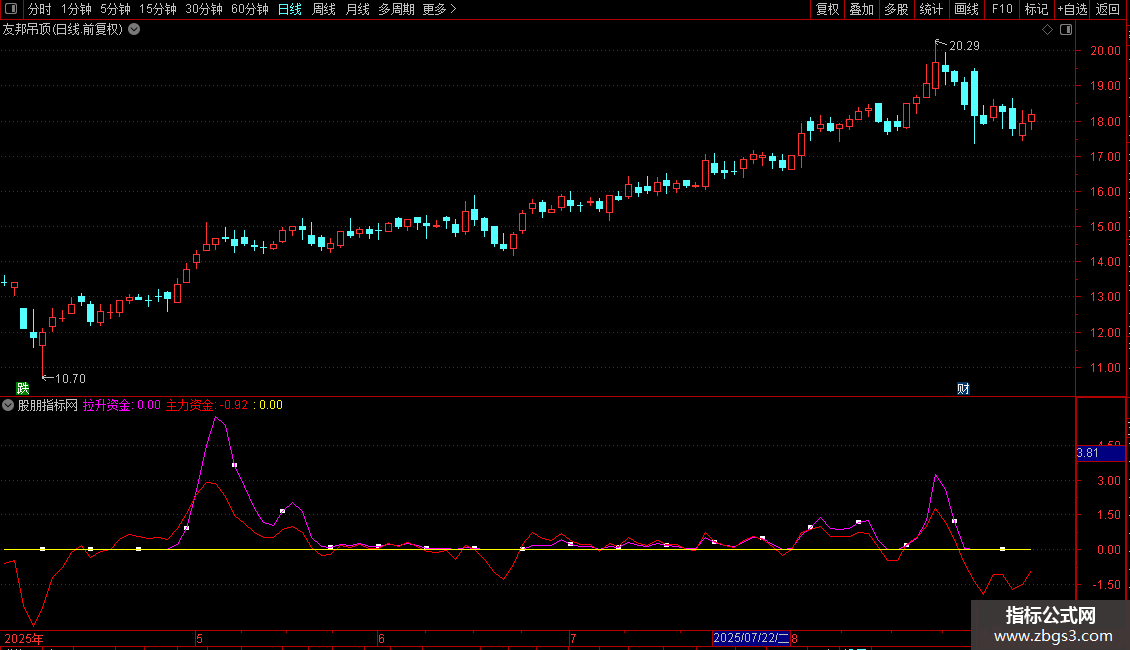1130x650 pixels.
Task: Click the green 跌 marker icon
Action: point(23,388)
